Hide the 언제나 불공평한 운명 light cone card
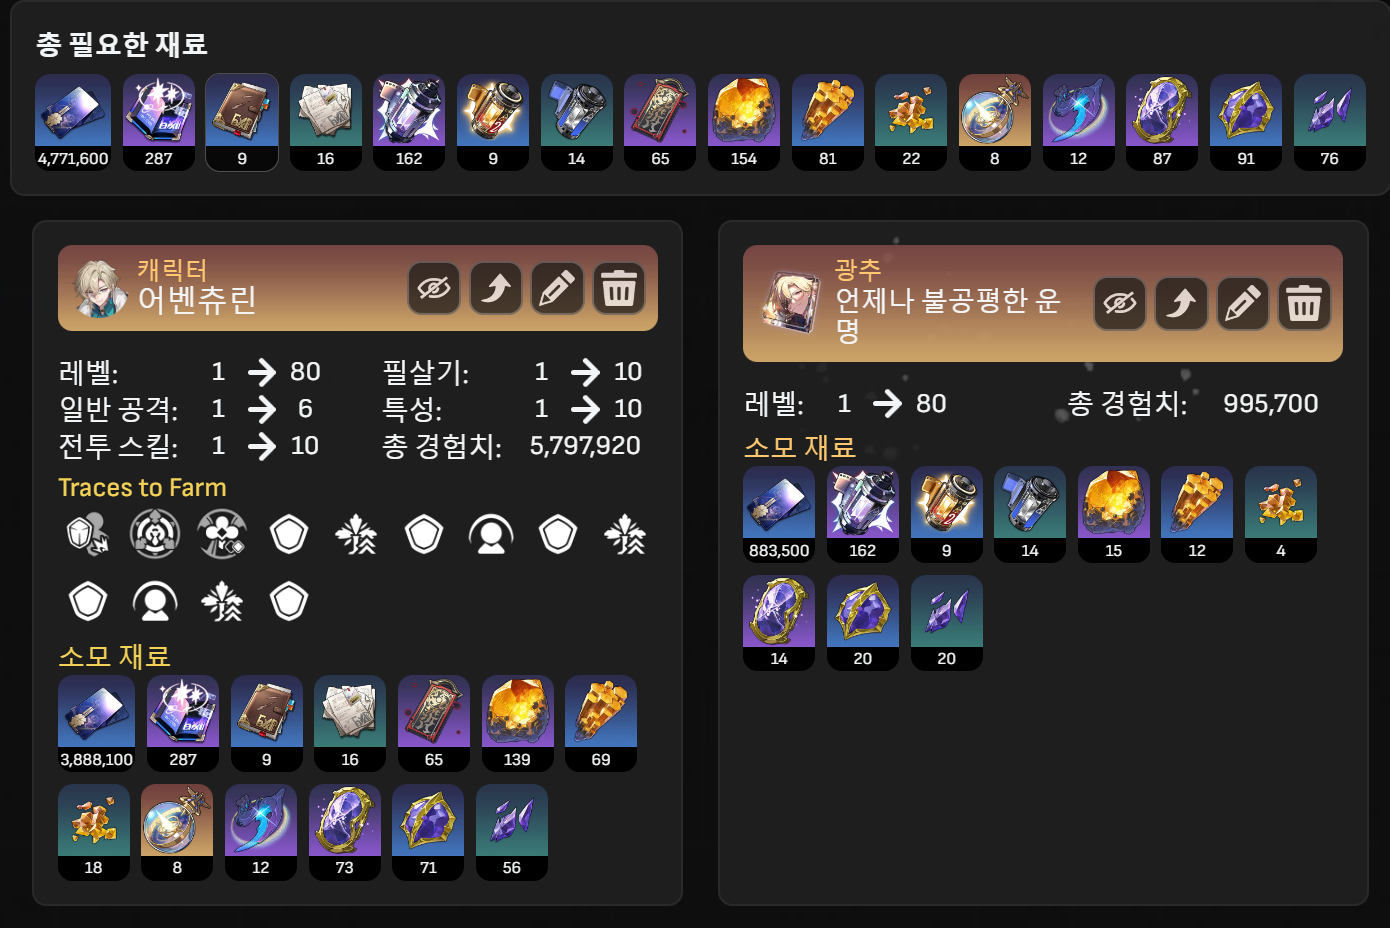Viewport: 1390px width, 928px height. coord(1120,304)
